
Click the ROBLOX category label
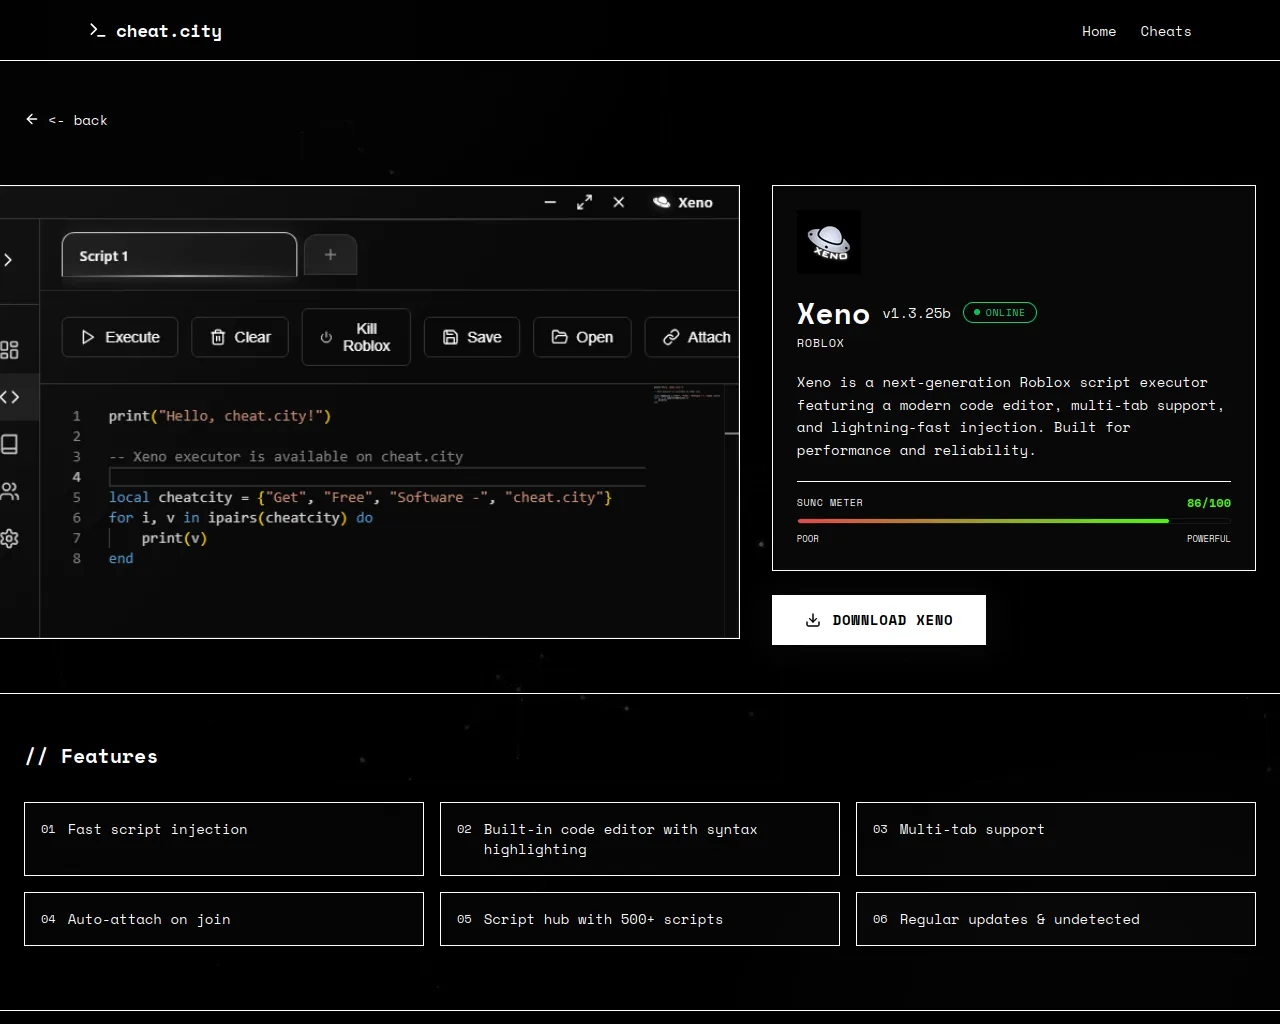[x=820, y=343]
